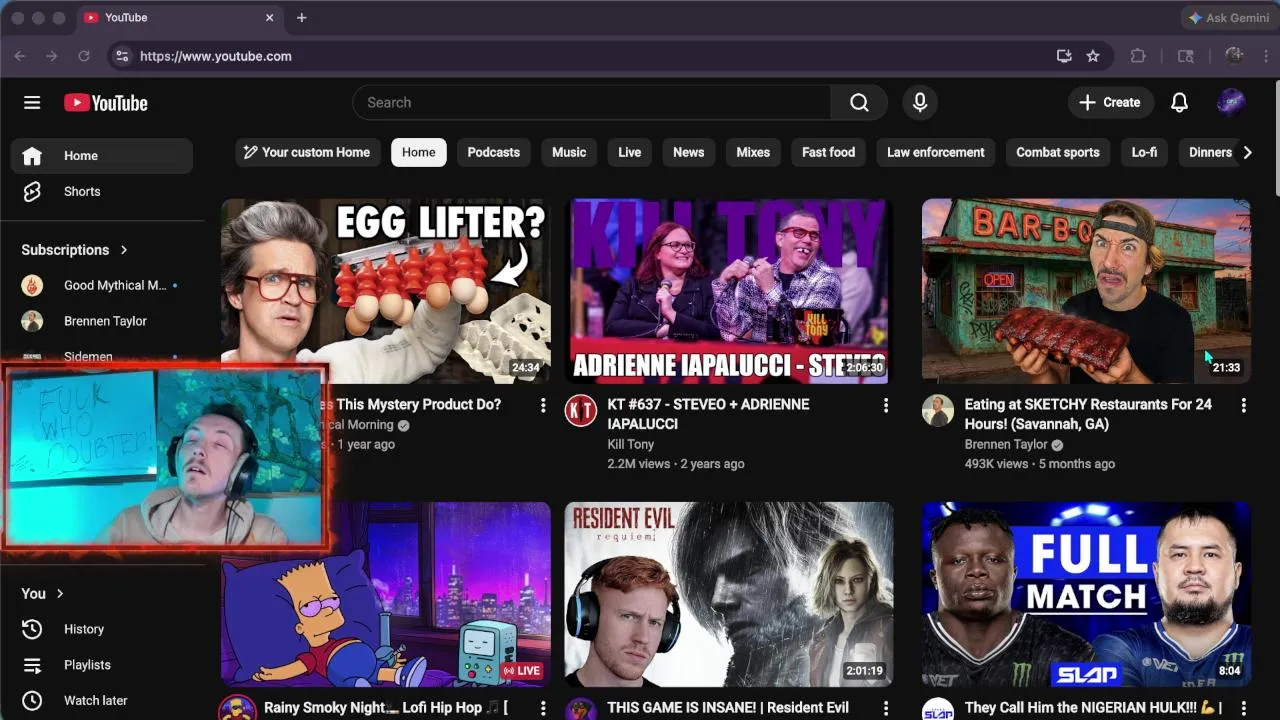Open Brennen Taylor subscription

click(x=102, y=321)
